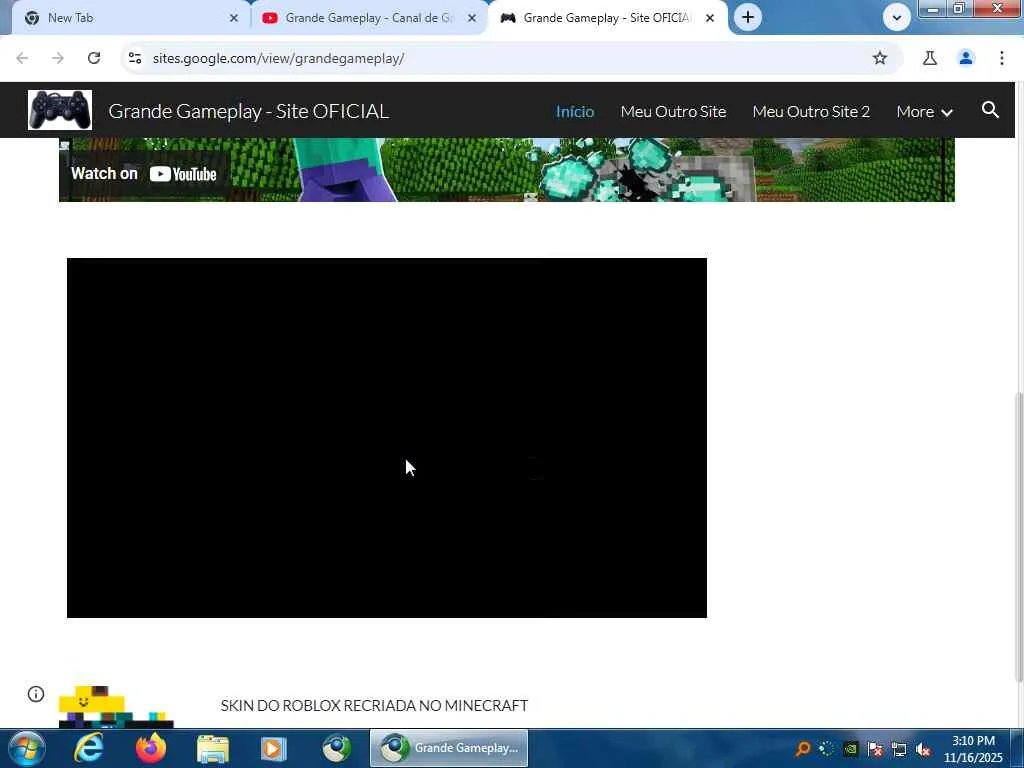Expand the More navigation menu

click(924, 112)
